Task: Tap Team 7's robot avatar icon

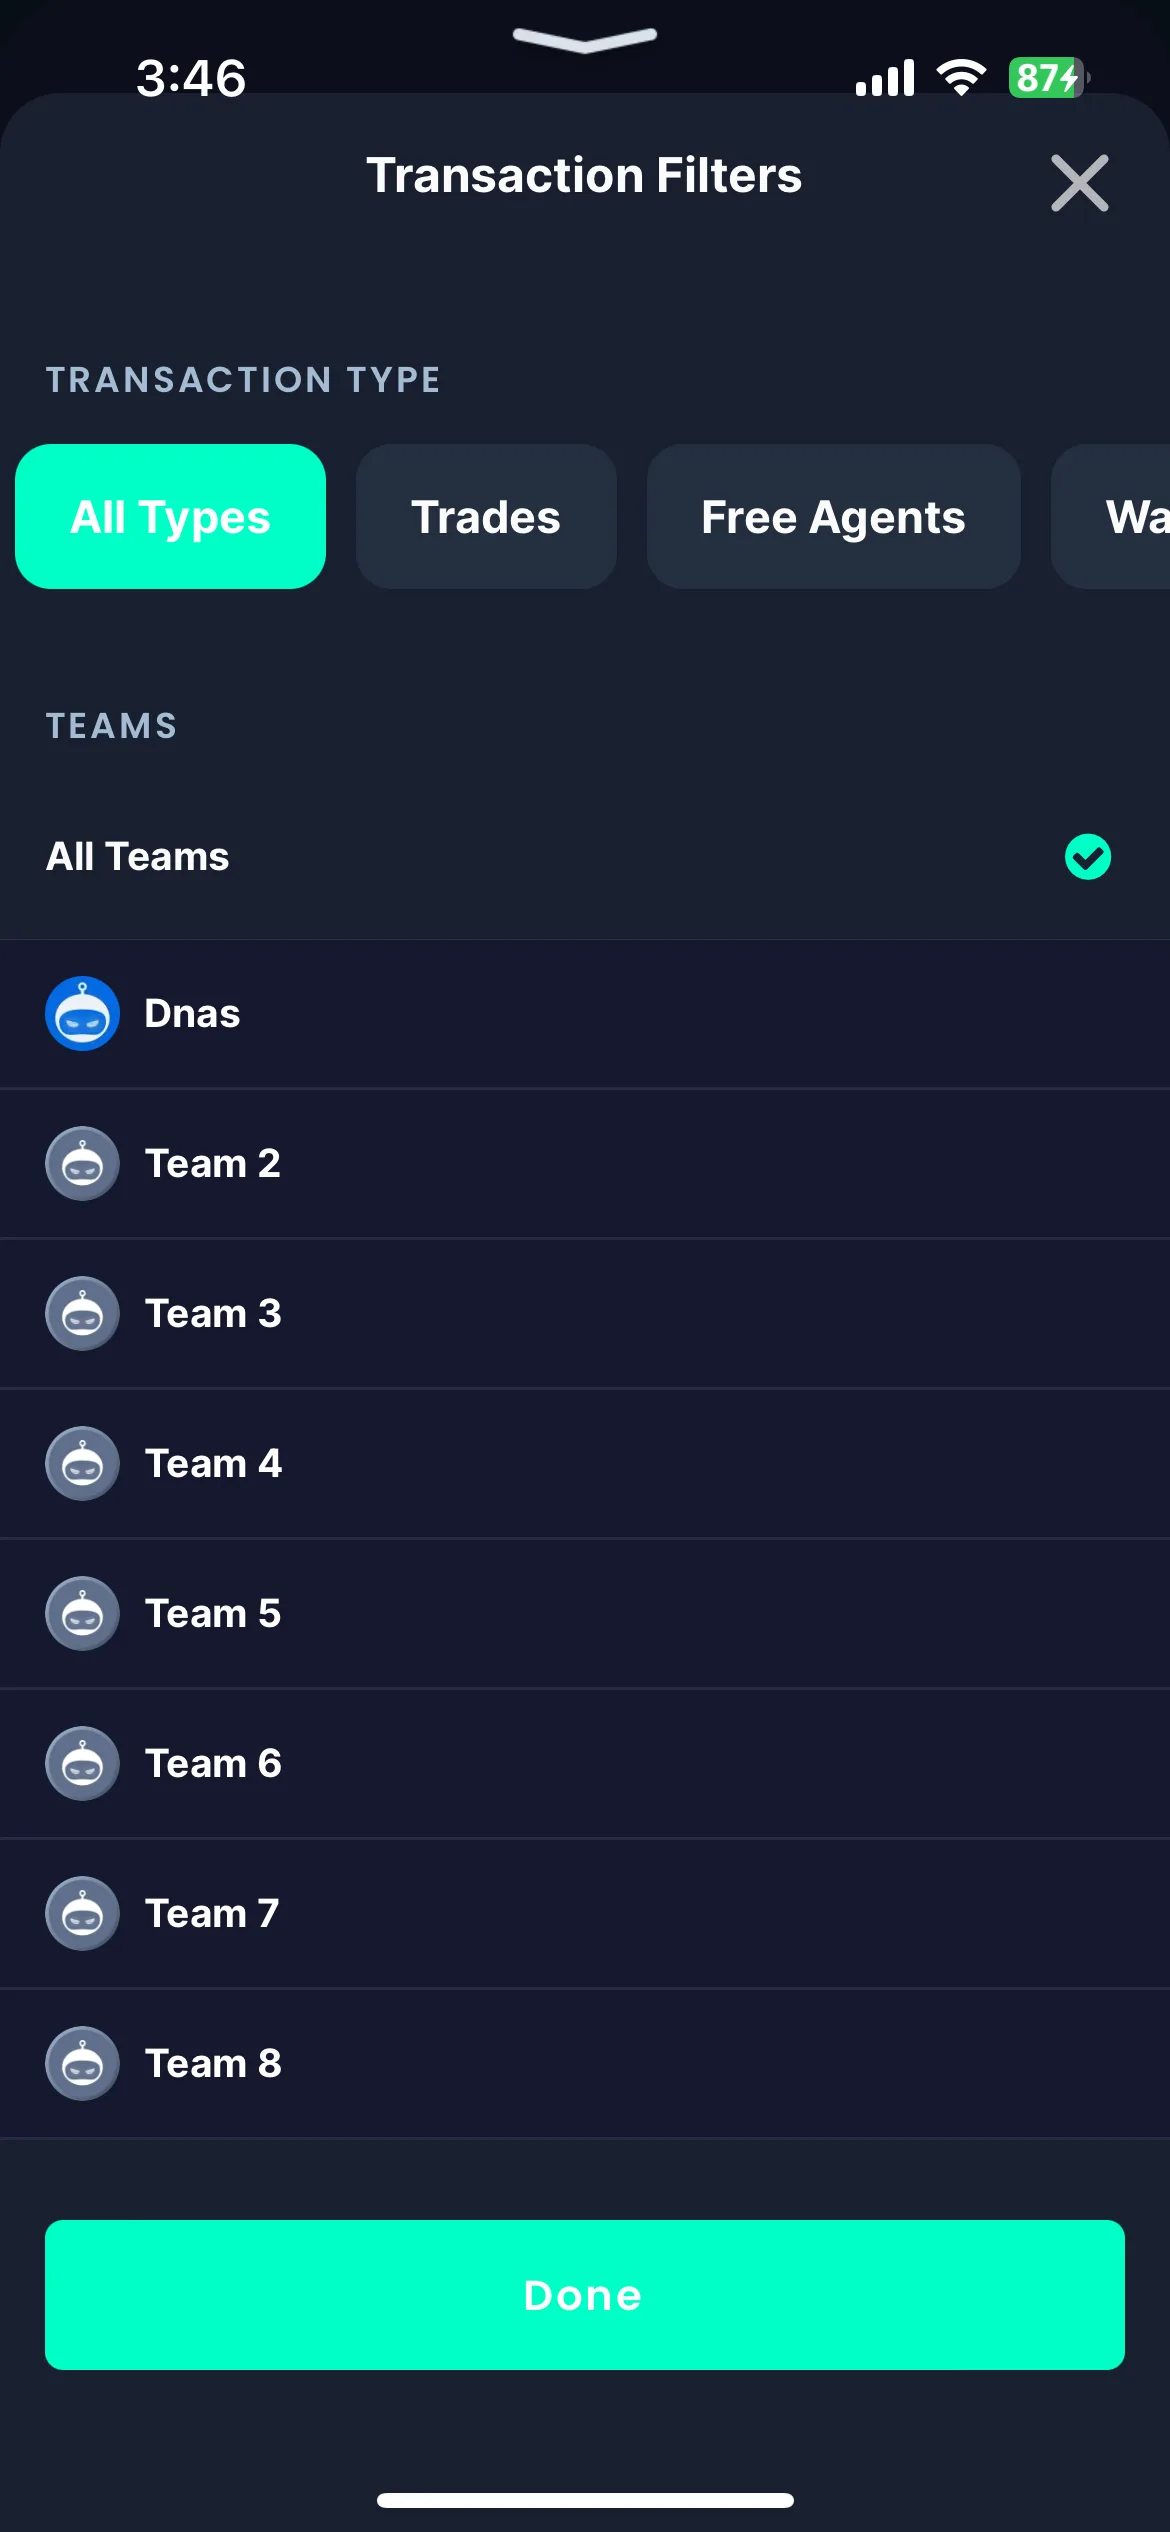Action: coord(82,1913)
